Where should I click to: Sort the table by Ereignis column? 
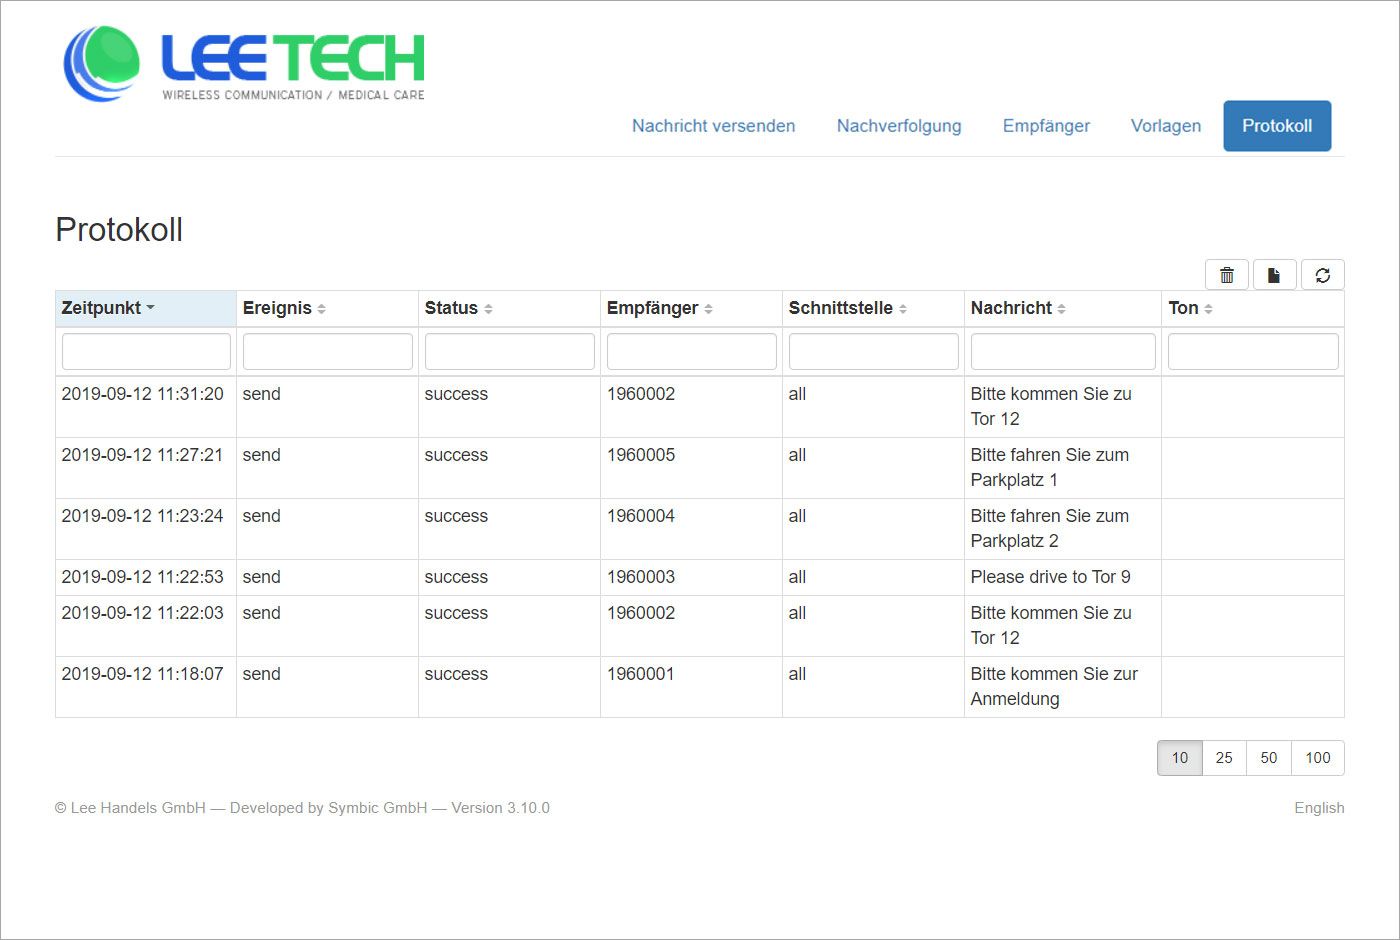pyautogui.click(x=283, y=308)
